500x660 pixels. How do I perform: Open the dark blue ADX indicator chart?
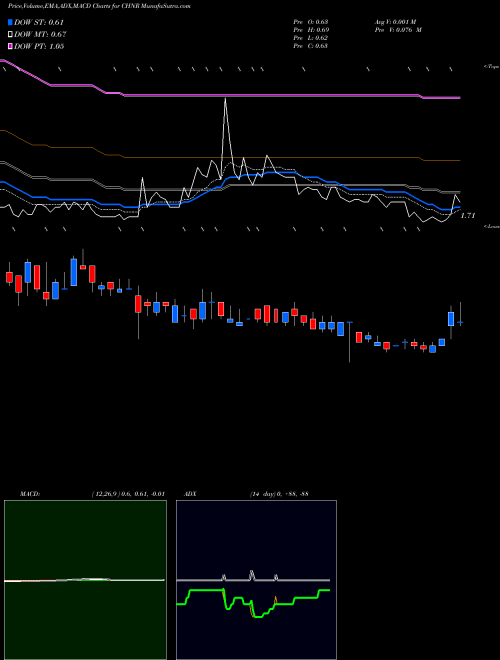(256, 580)
